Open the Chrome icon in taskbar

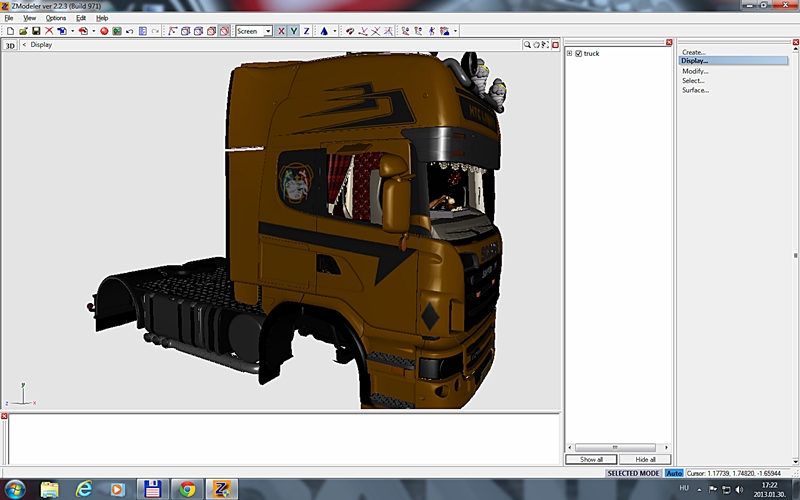186,489
